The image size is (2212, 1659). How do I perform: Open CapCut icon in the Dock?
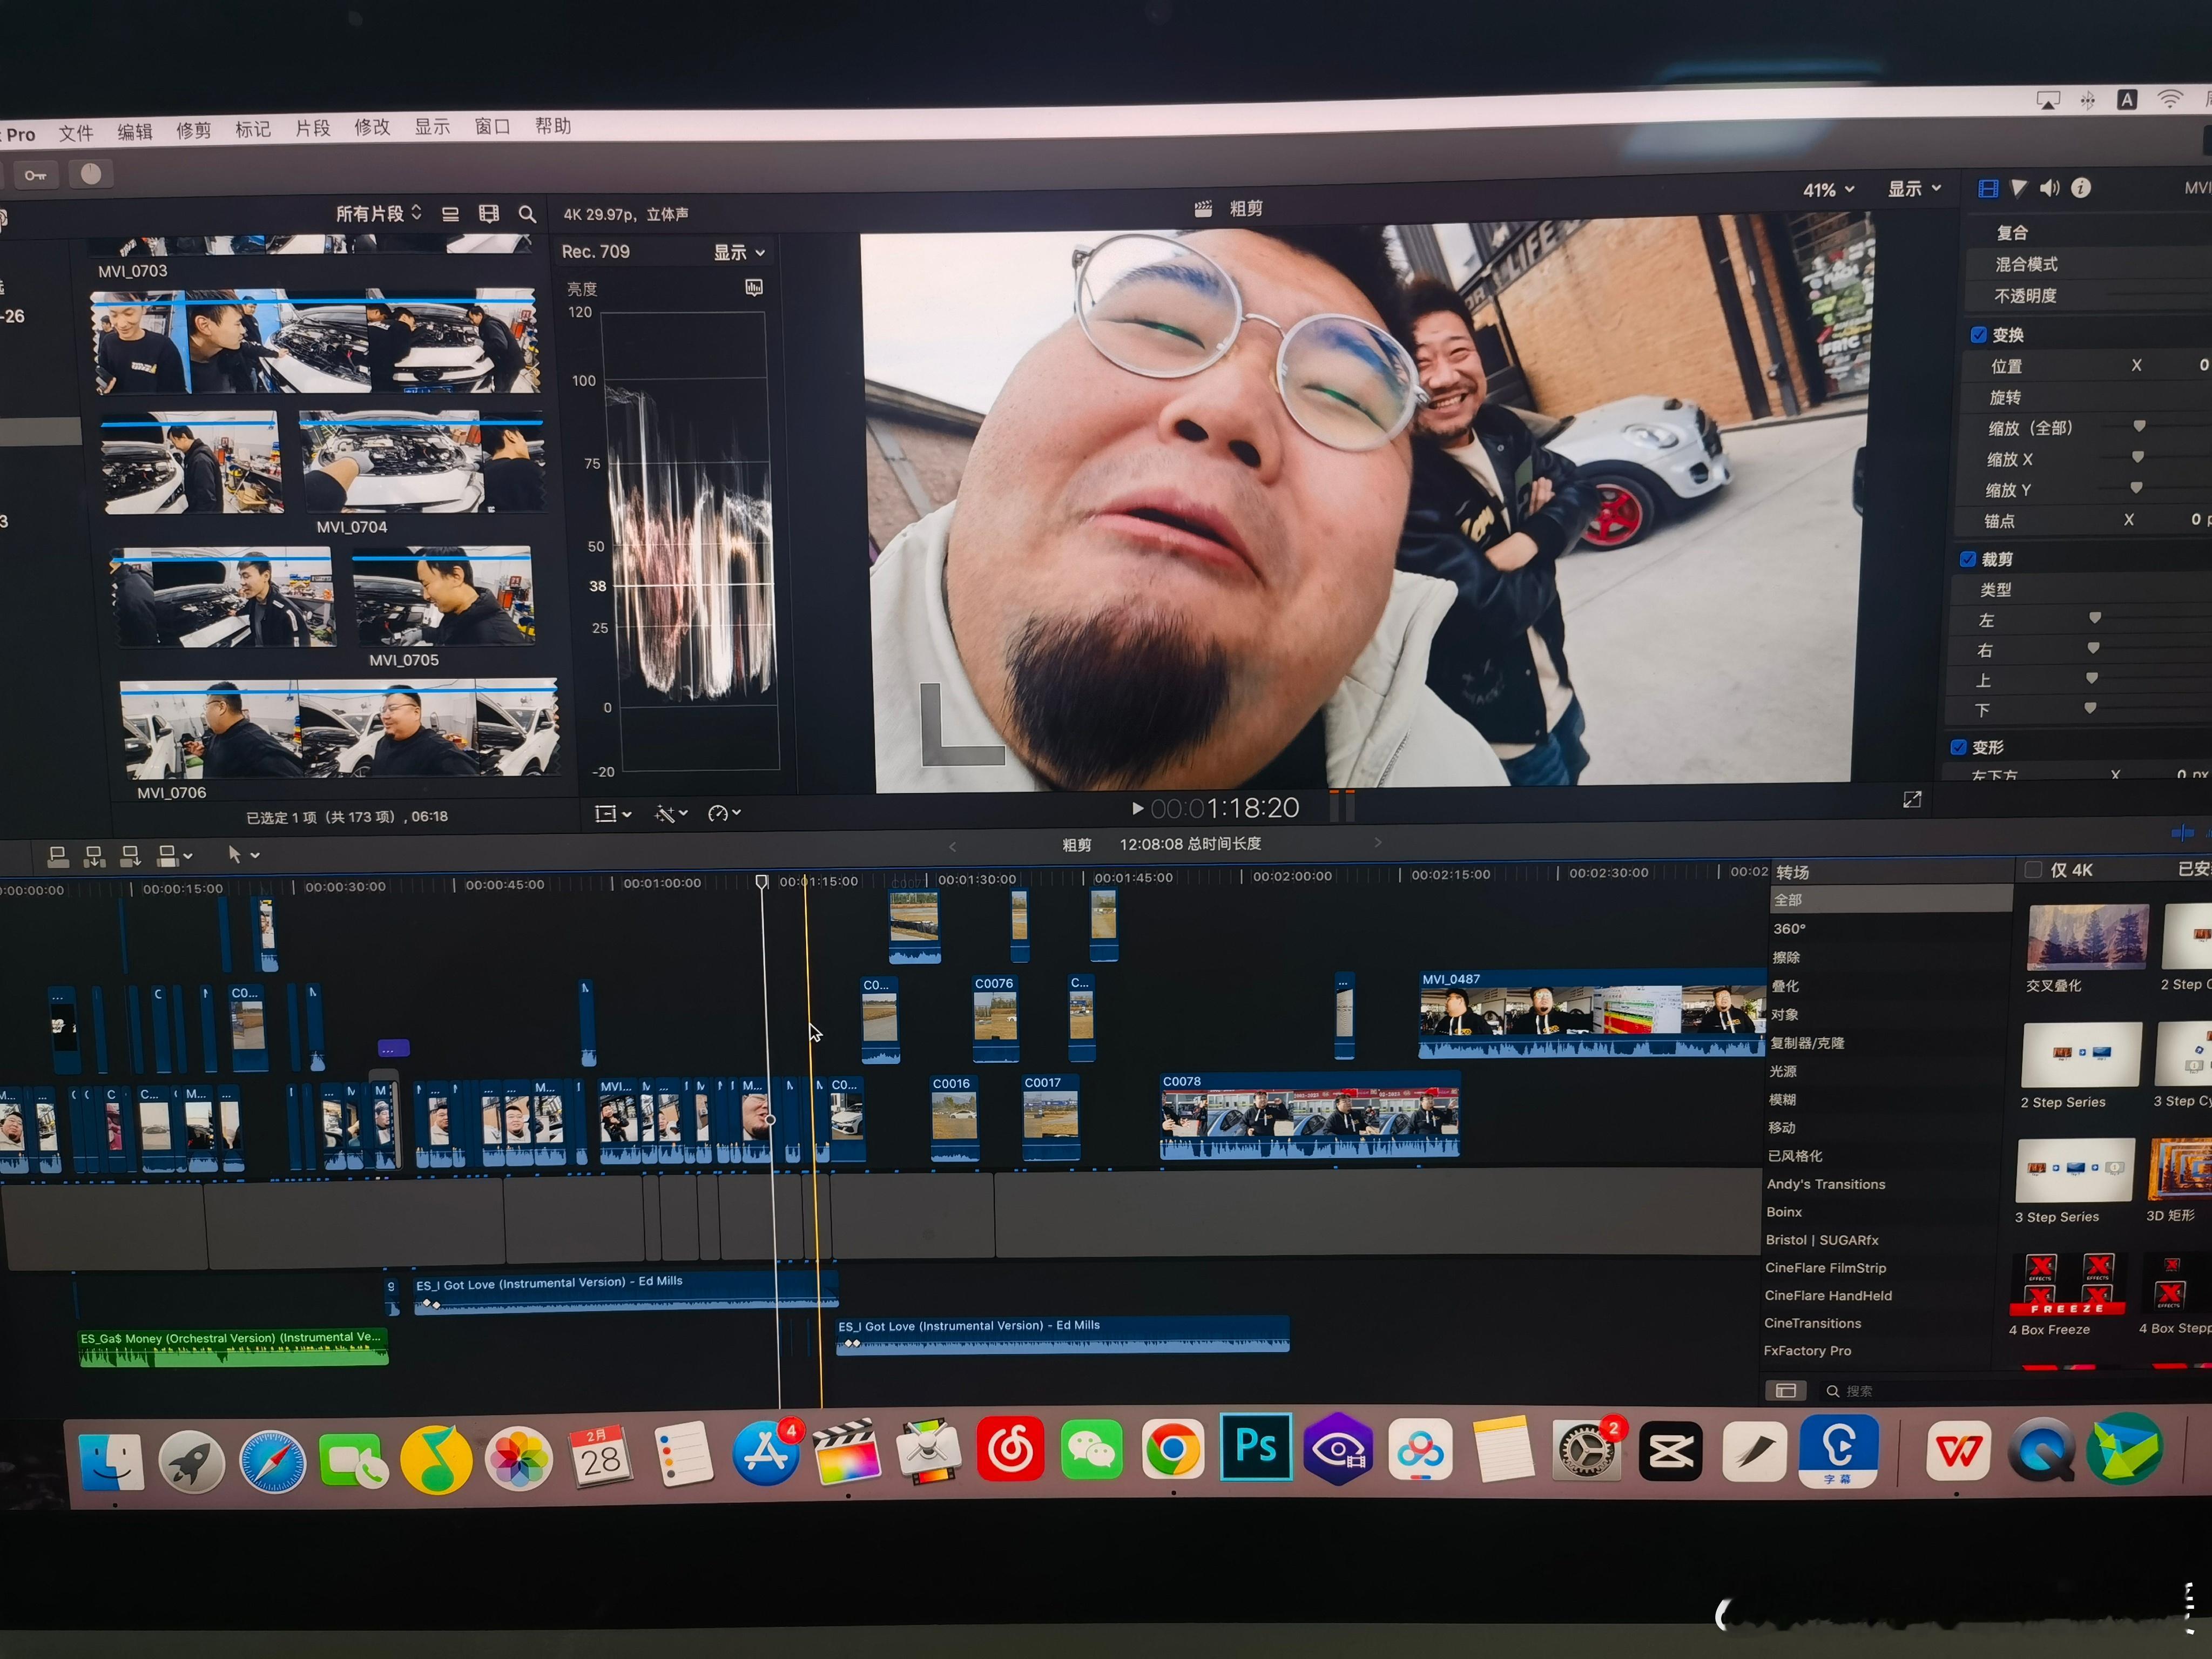click(1670, 1450)
